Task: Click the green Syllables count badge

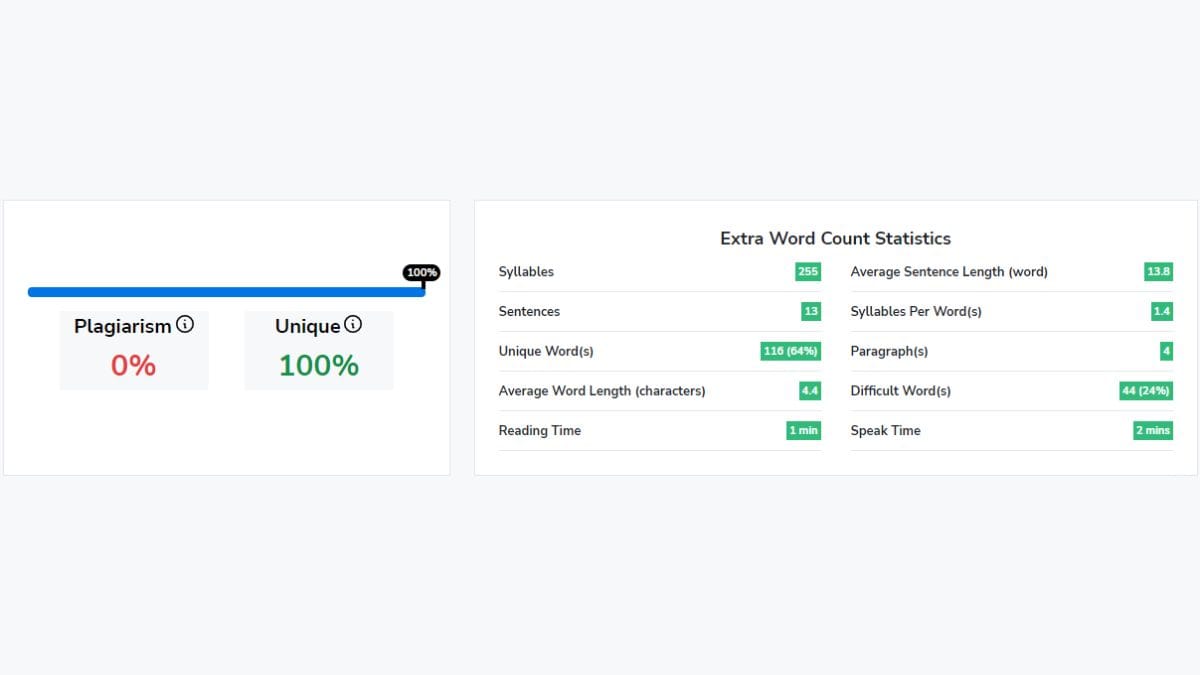Action: 806,271
